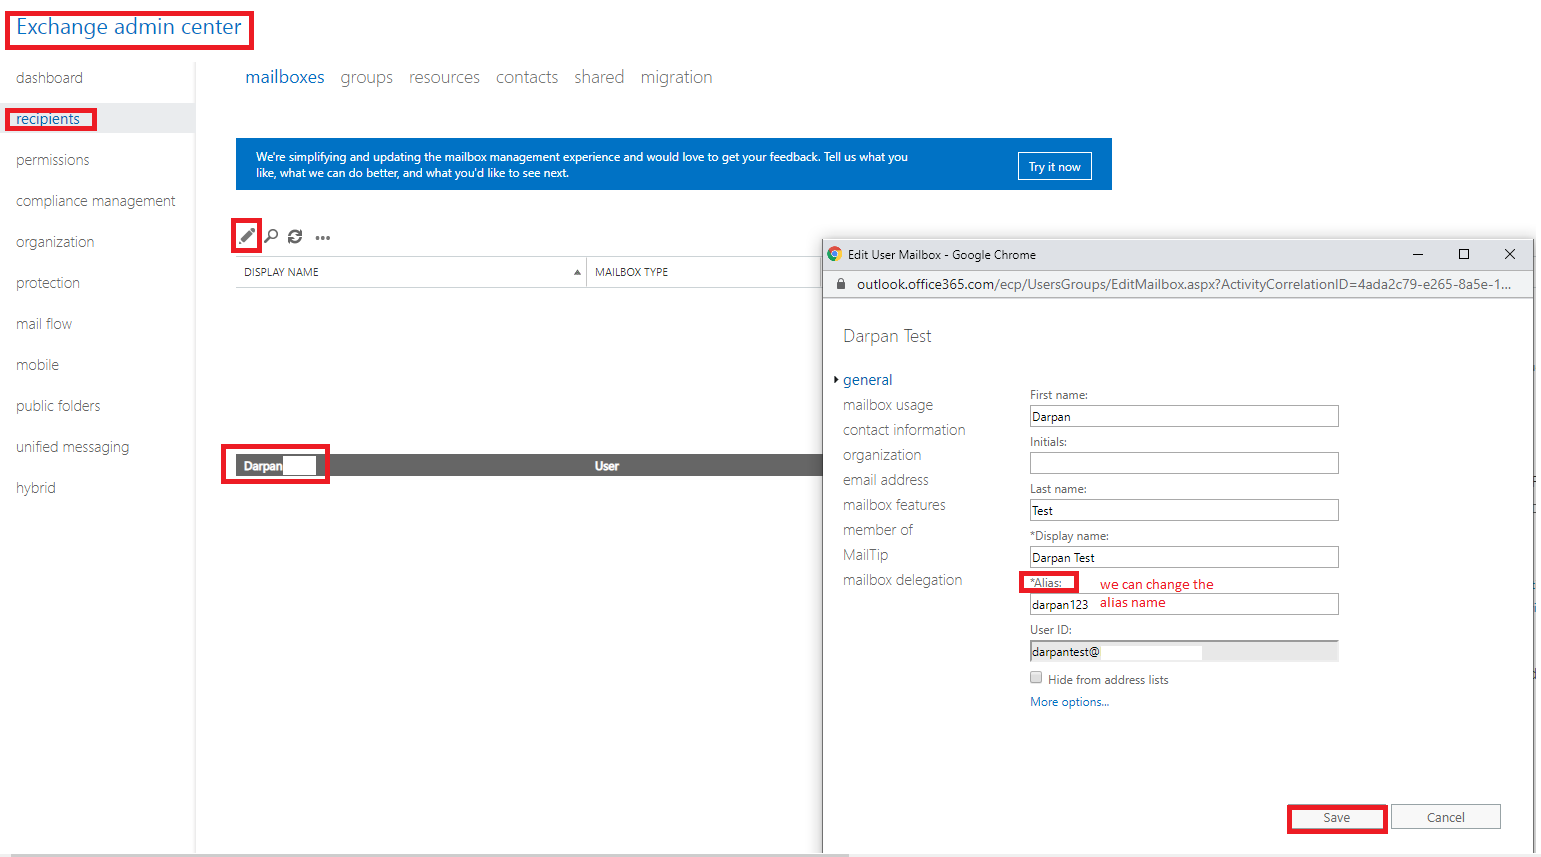Open the contacts tab
The image size is (1541, 857).
[x=527, y=77]
